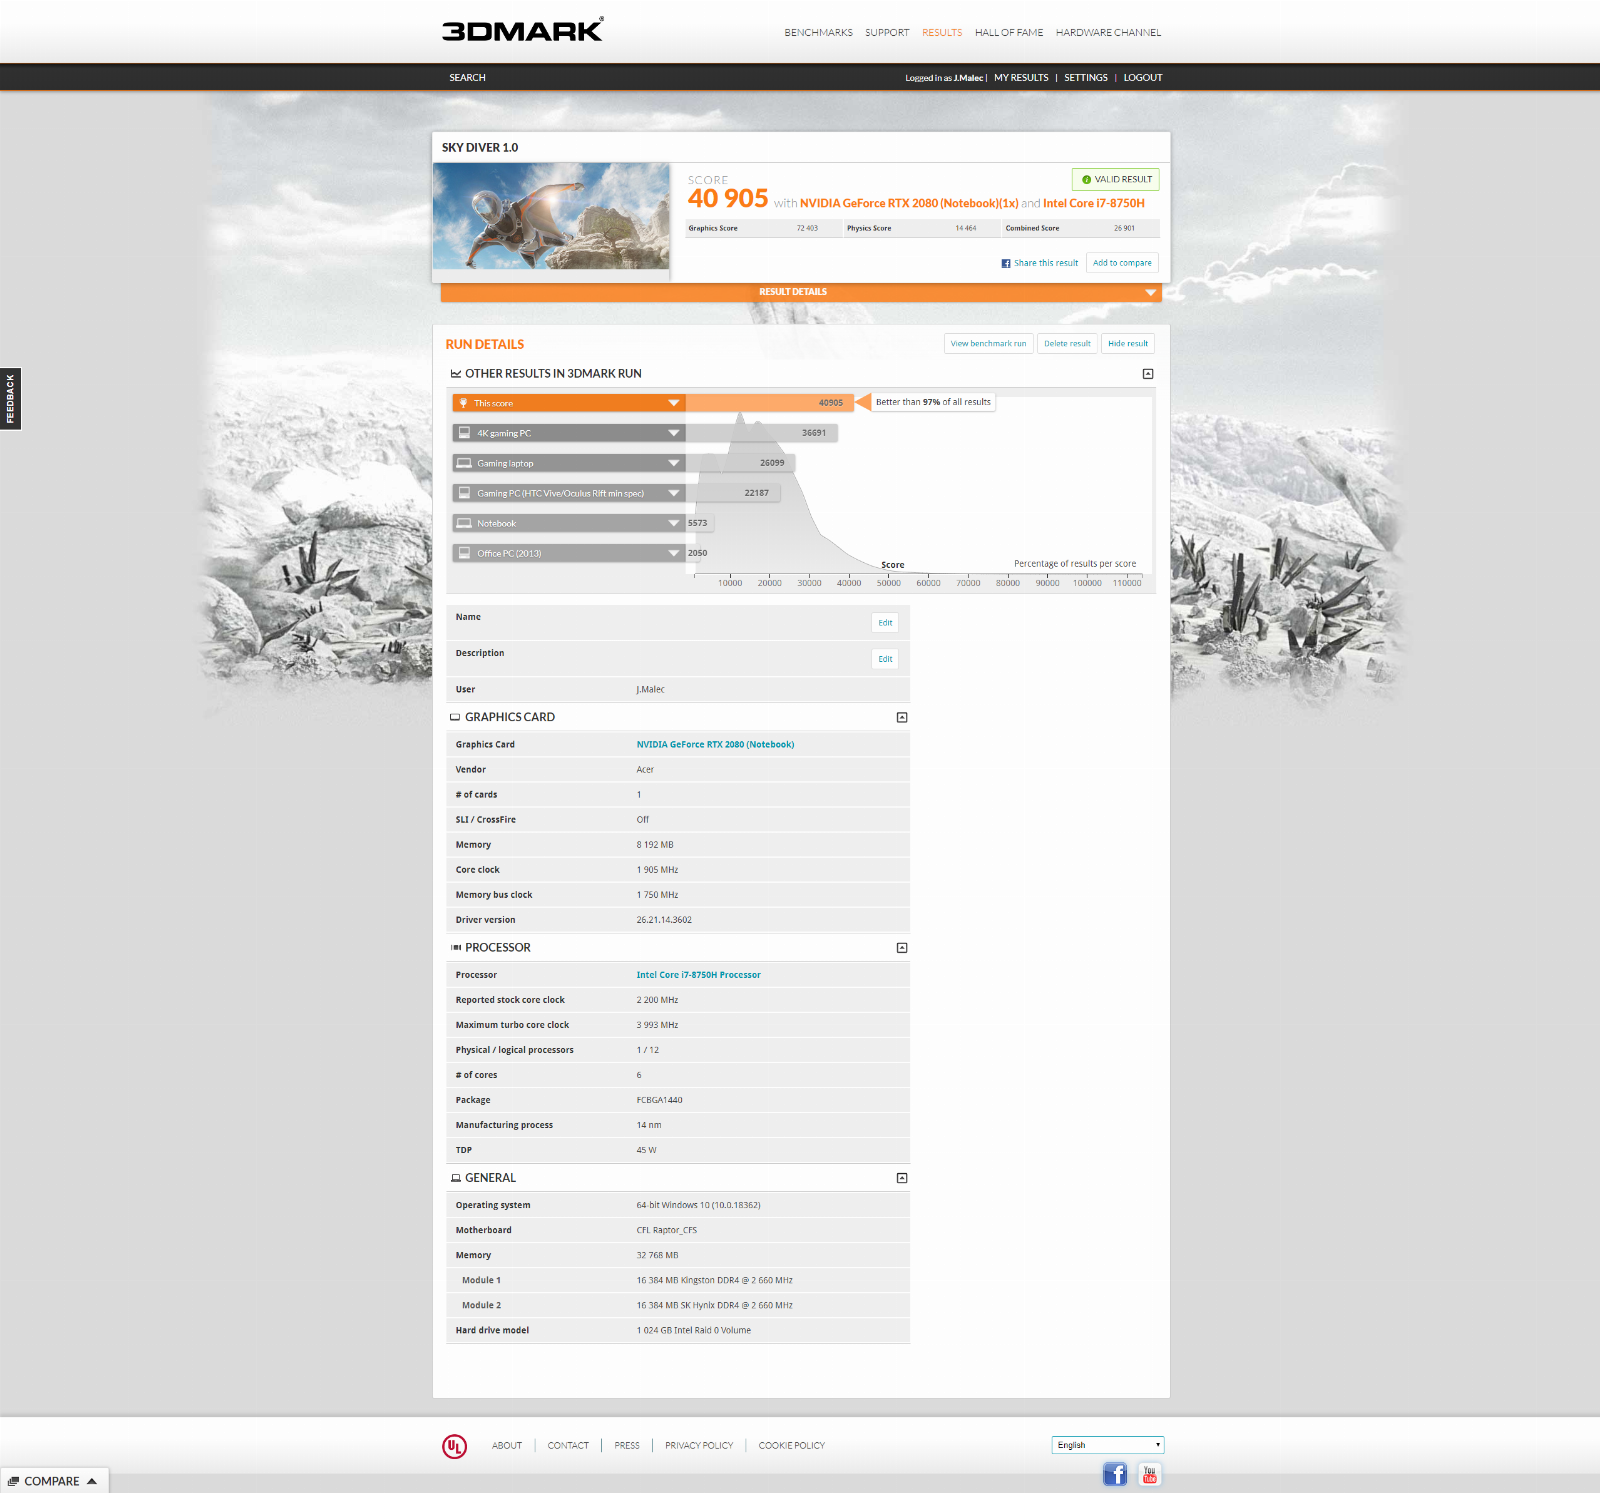The height and width of the screenshot is (1493, 1600).
Task: Collapse the General section
Action: tap(902, 1178)
